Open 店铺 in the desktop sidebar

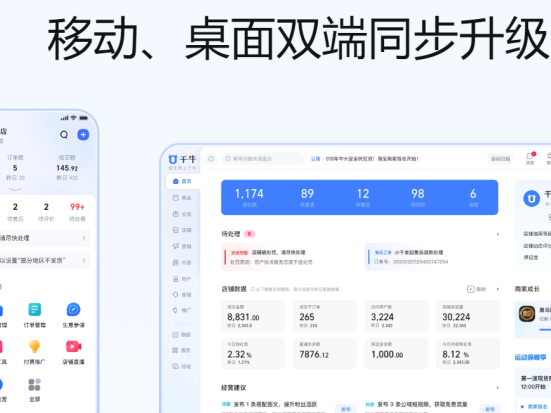[x=182, y=230]
